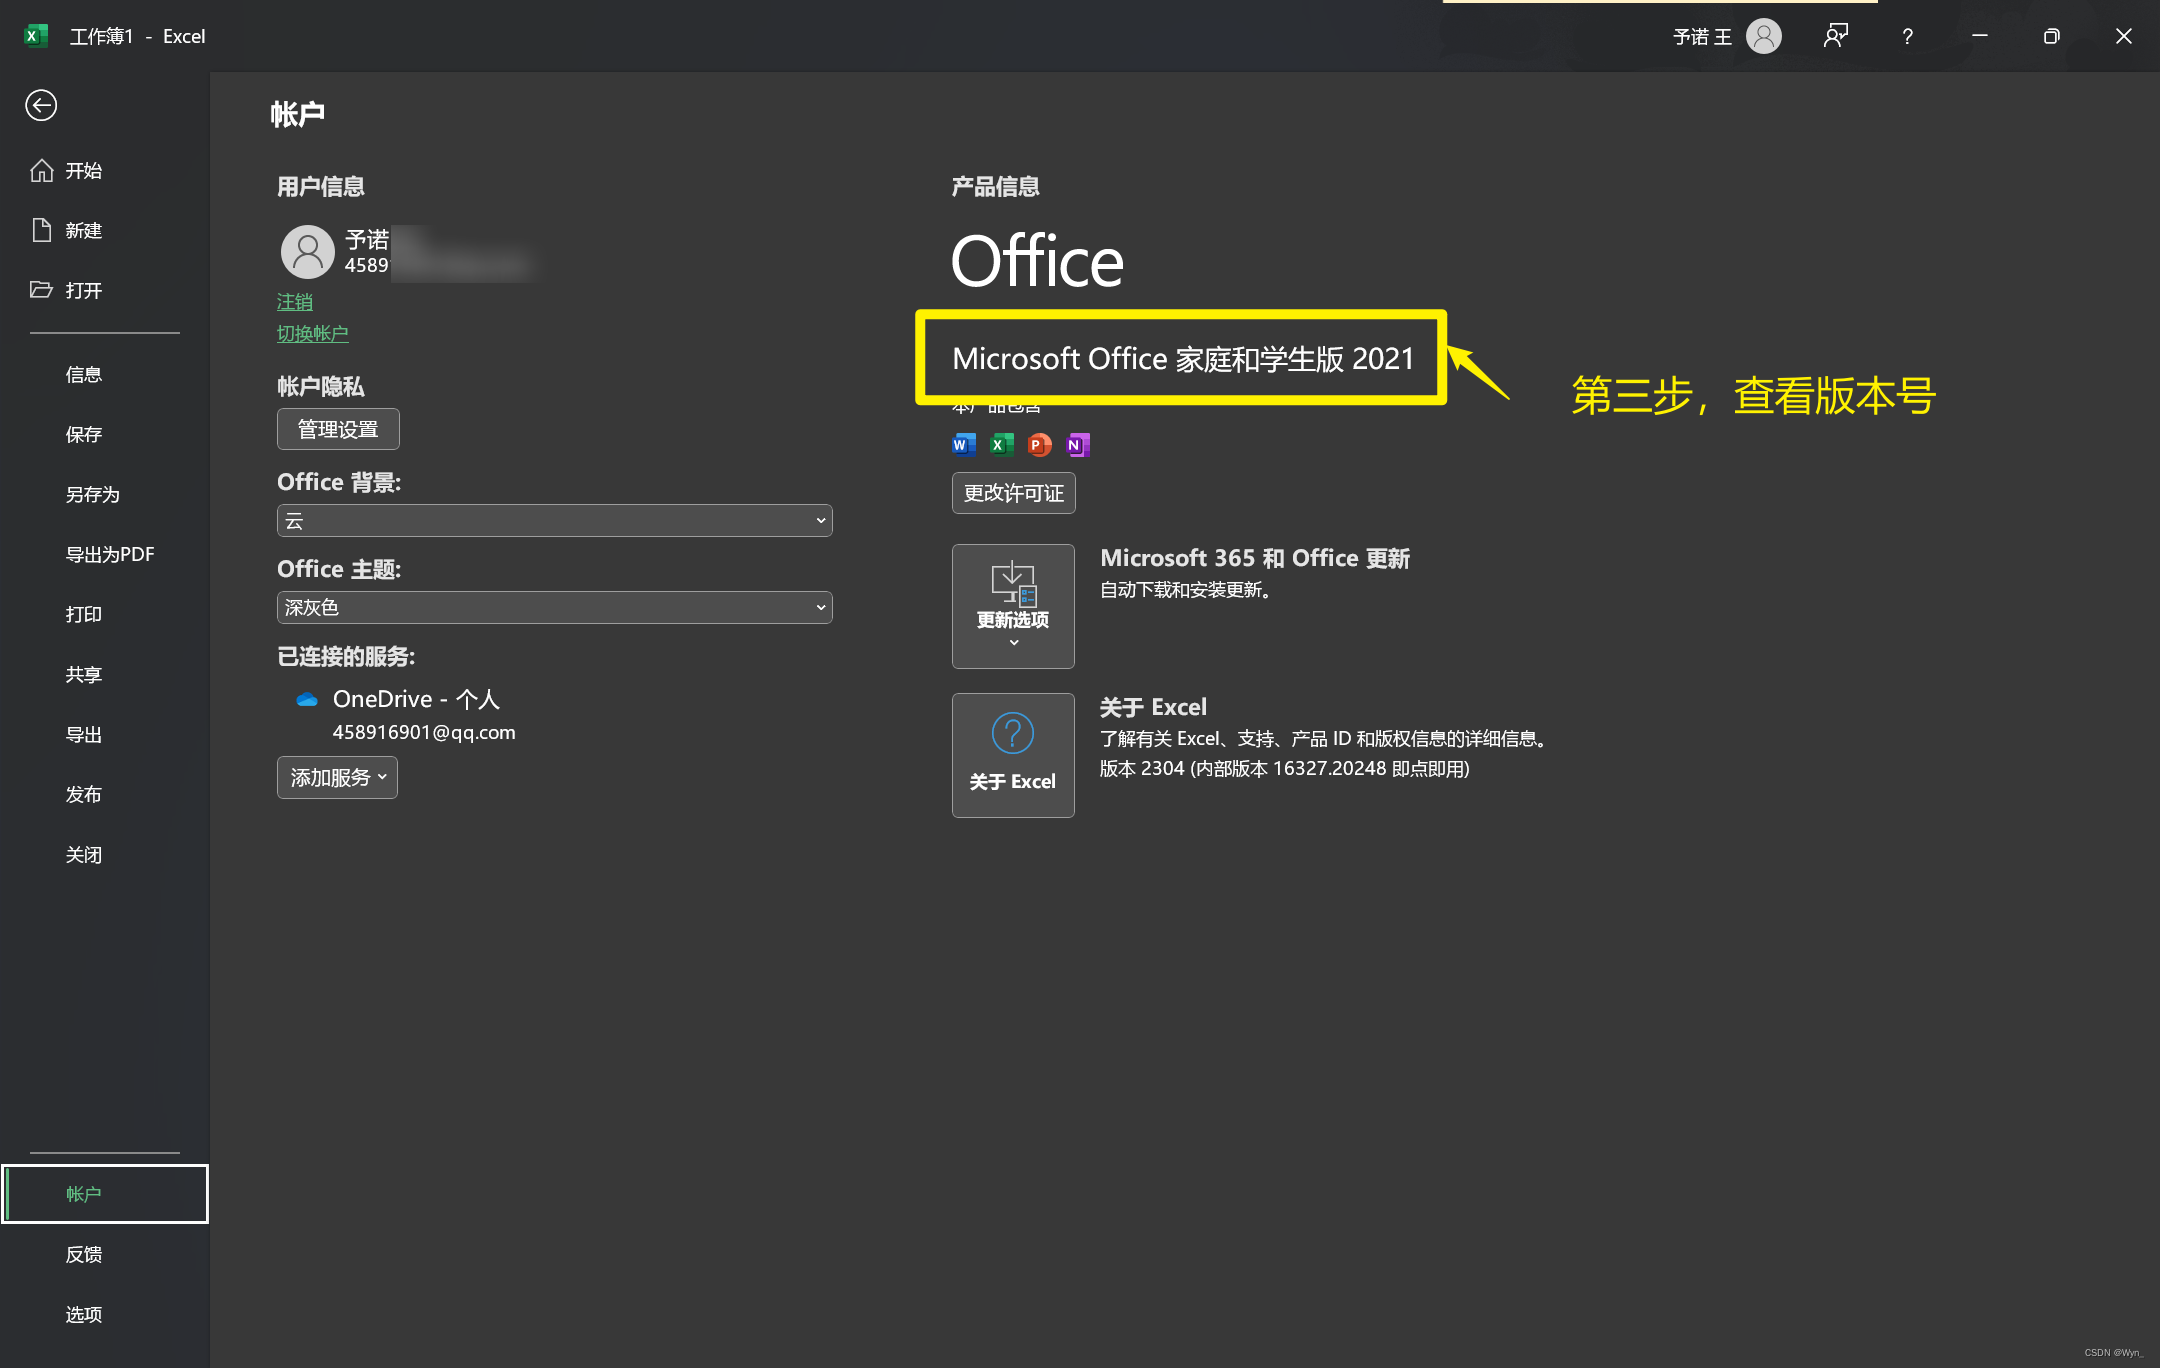Select 另存为 in the sidebar

92,495
